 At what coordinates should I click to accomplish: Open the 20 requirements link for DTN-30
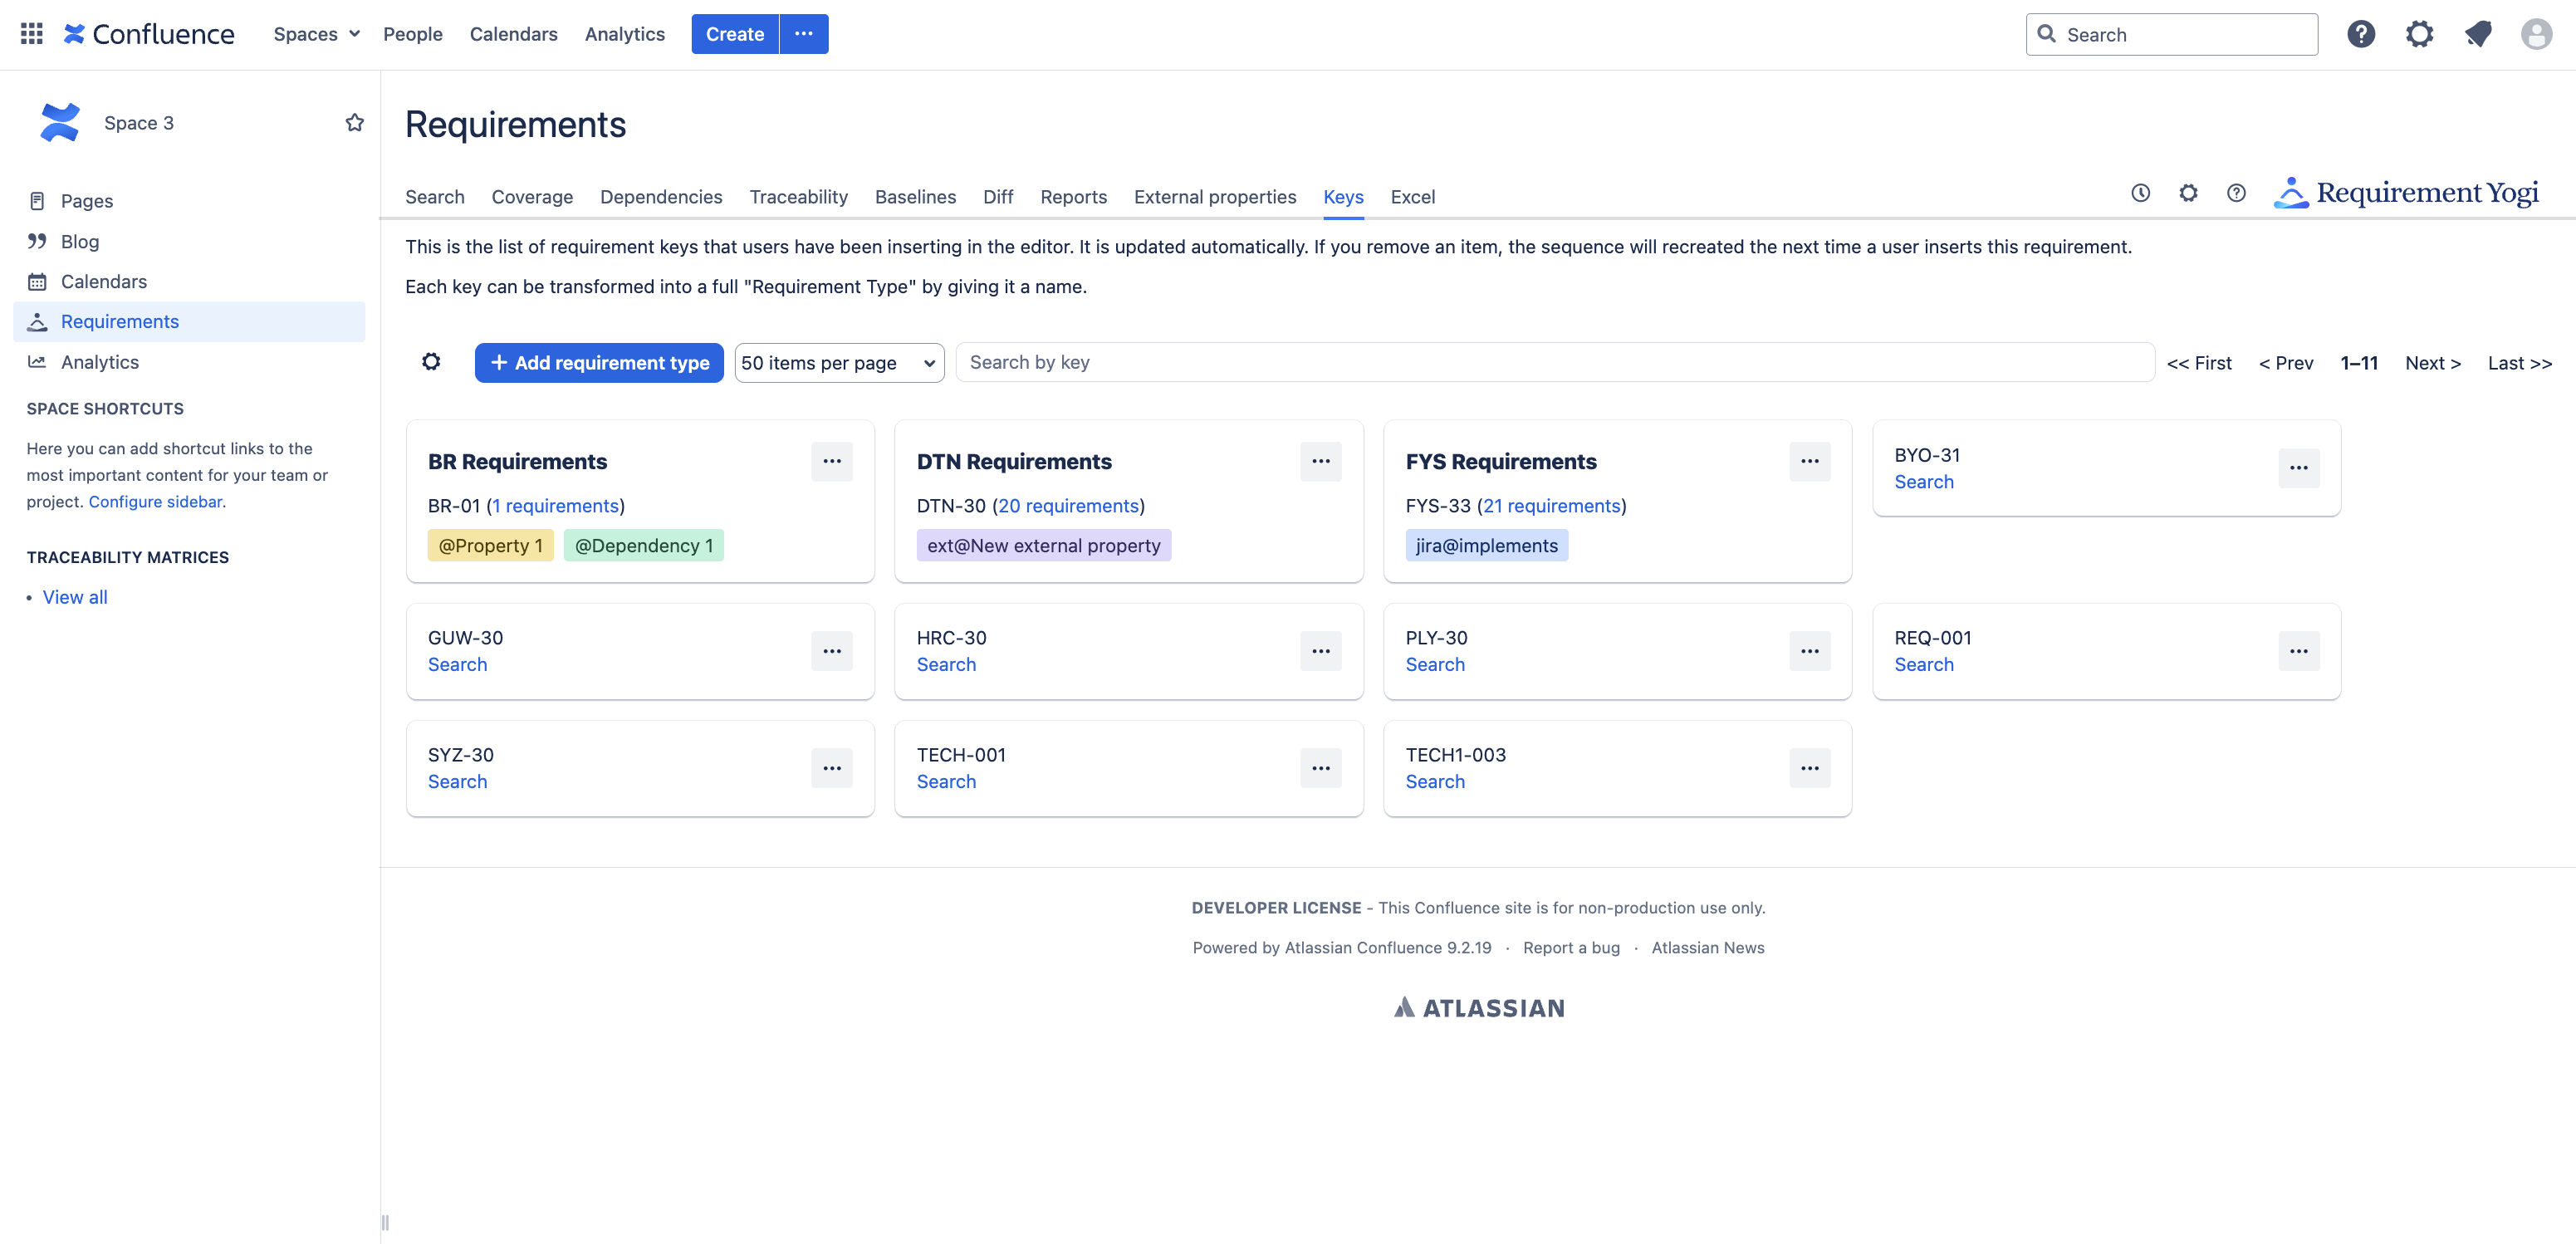(x=1068, y=506)
